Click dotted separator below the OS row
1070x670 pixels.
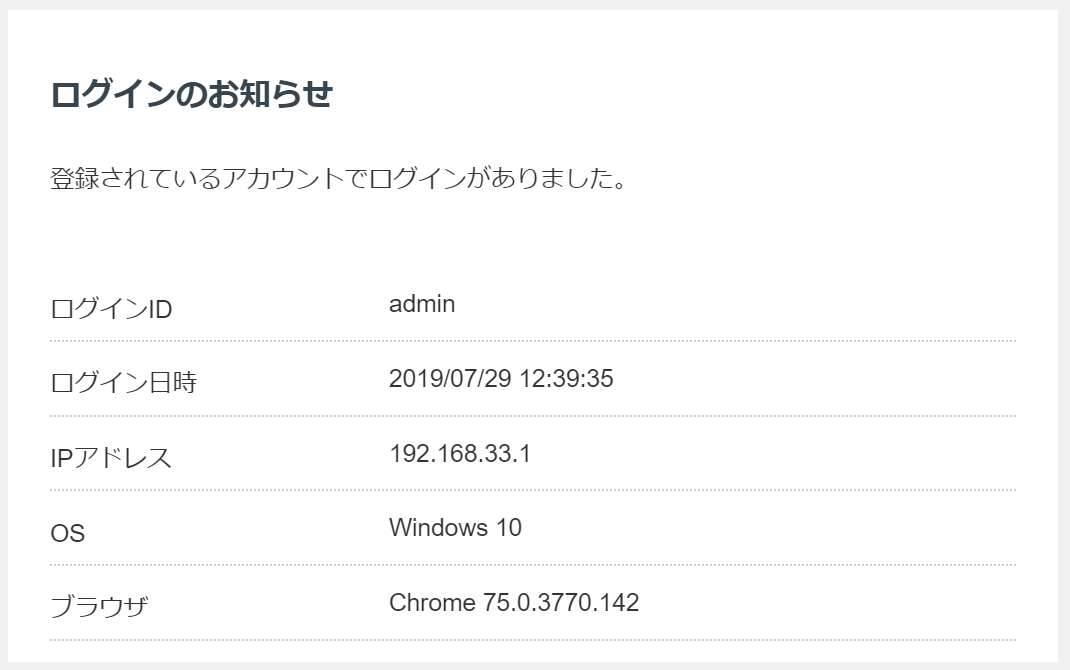click(532, 565)
